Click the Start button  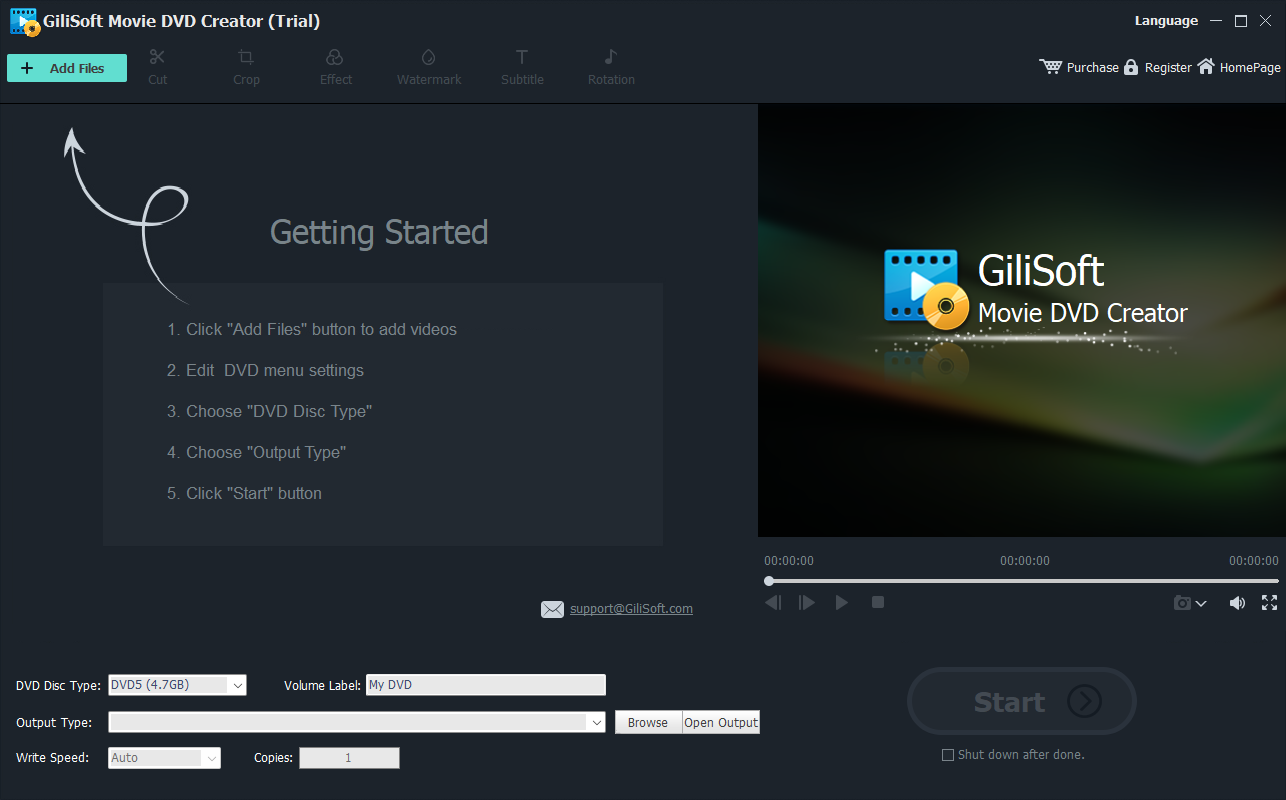coord(1022,701)
